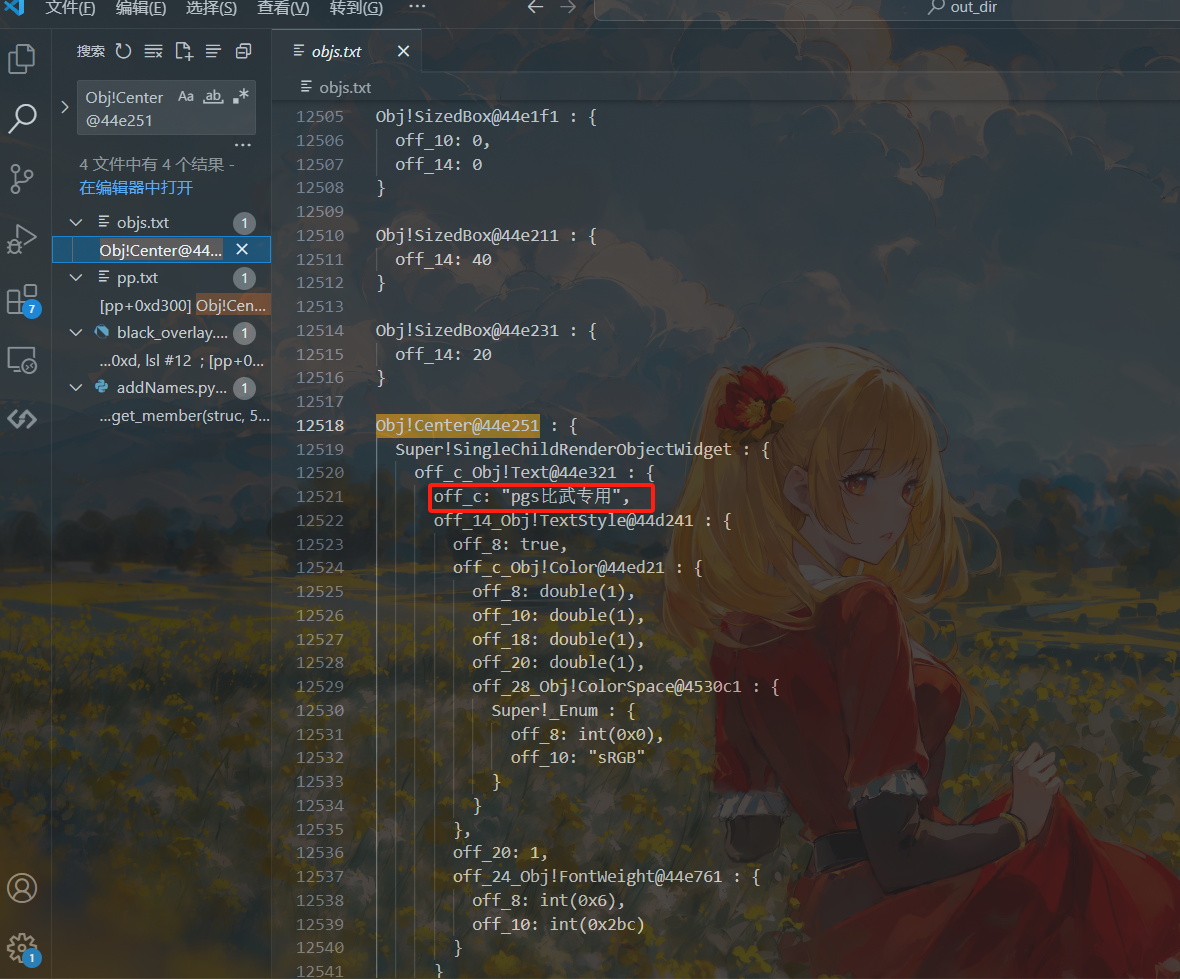
Task: Open the code-brackets icon view in activity bar
Action: [x=22, y=418]
